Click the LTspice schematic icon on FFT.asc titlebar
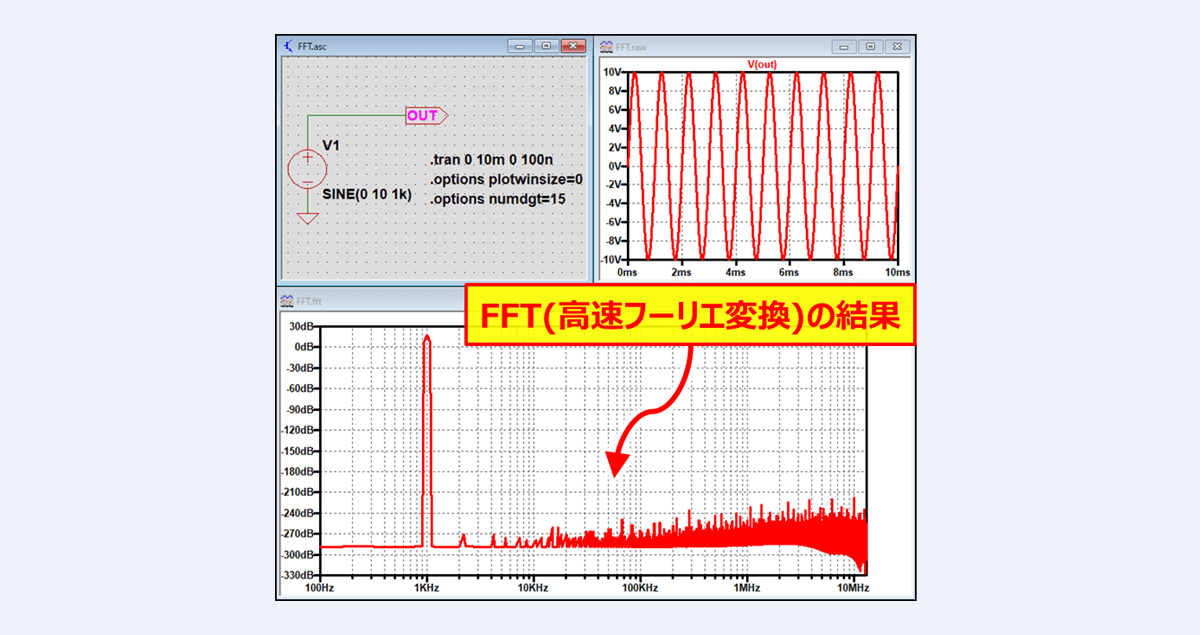Screen dimensions: 1200x635 pyautogui.click(x=288, y=45)
